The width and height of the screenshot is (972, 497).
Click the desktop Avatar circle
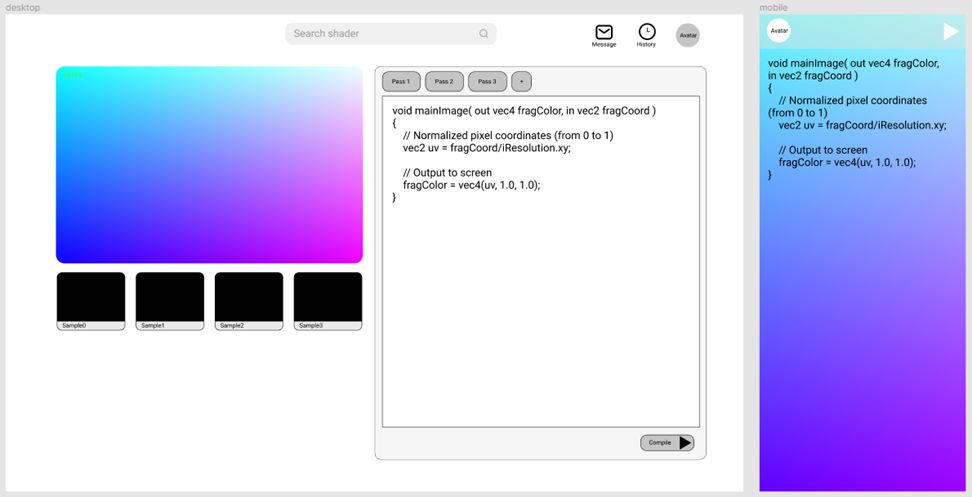pyautogui.click(x=688, y=35)
